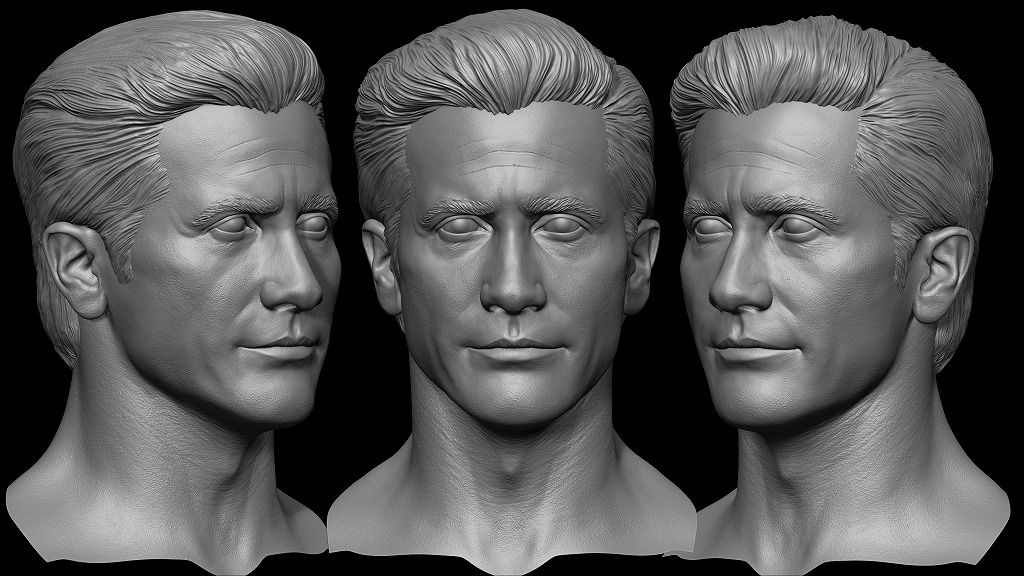Click the forehead of the center sculpt
1024x576 pixels.
tap(511, 160)
